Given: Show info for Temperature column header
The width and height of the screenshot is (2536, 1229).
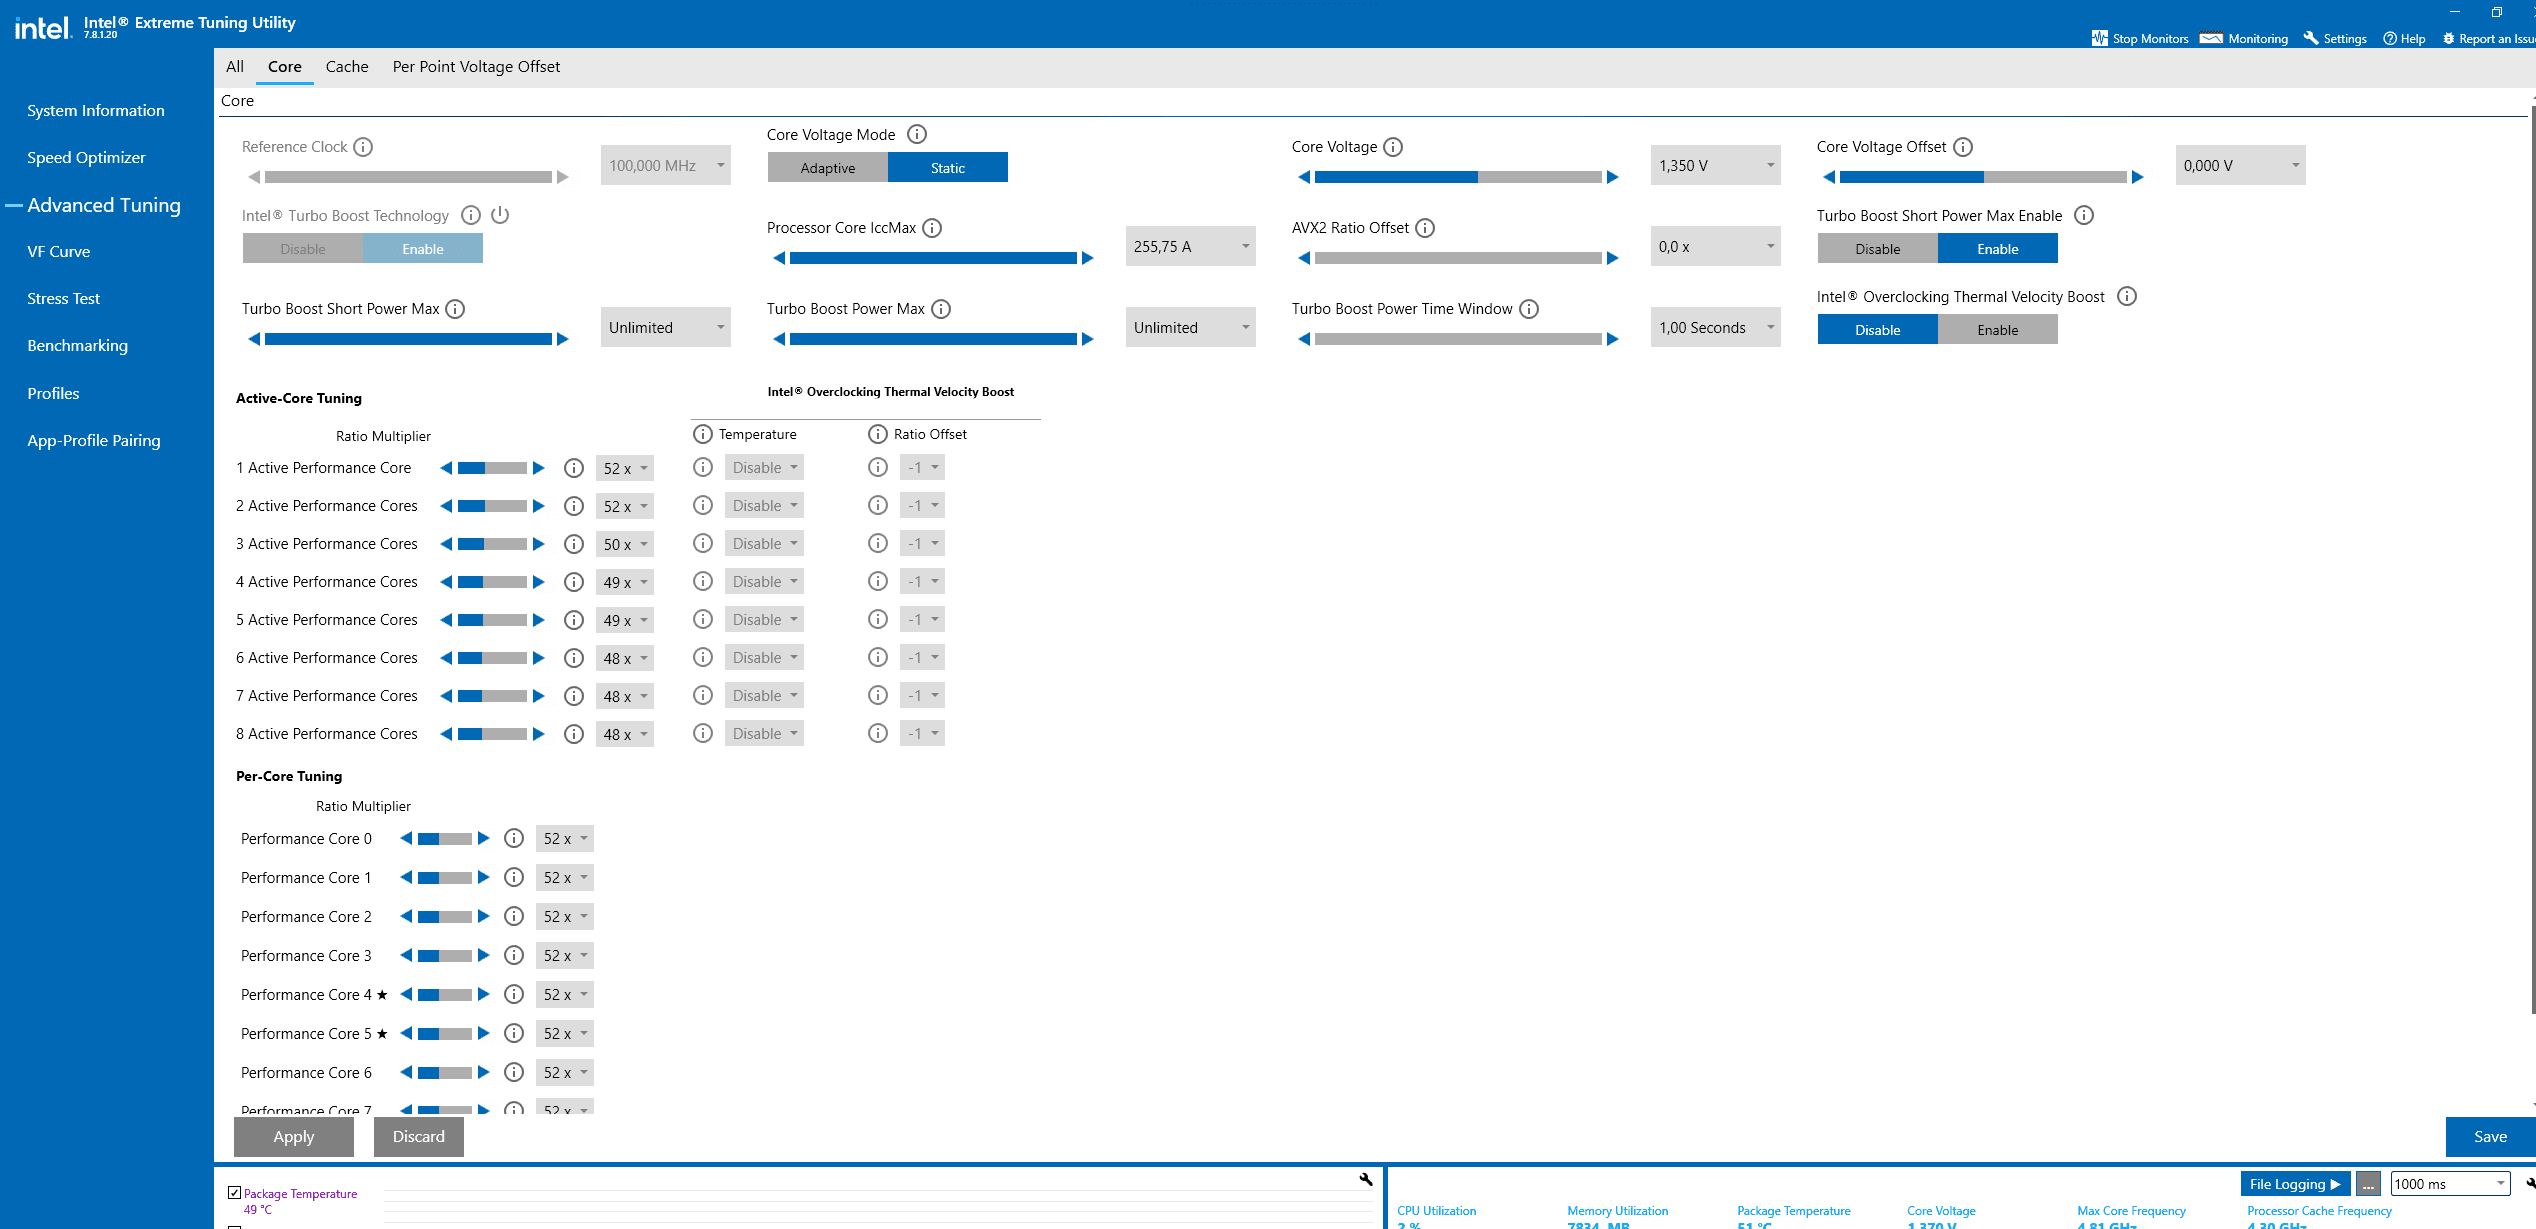Looking at the screenshot, I should (x=703, y=434).
